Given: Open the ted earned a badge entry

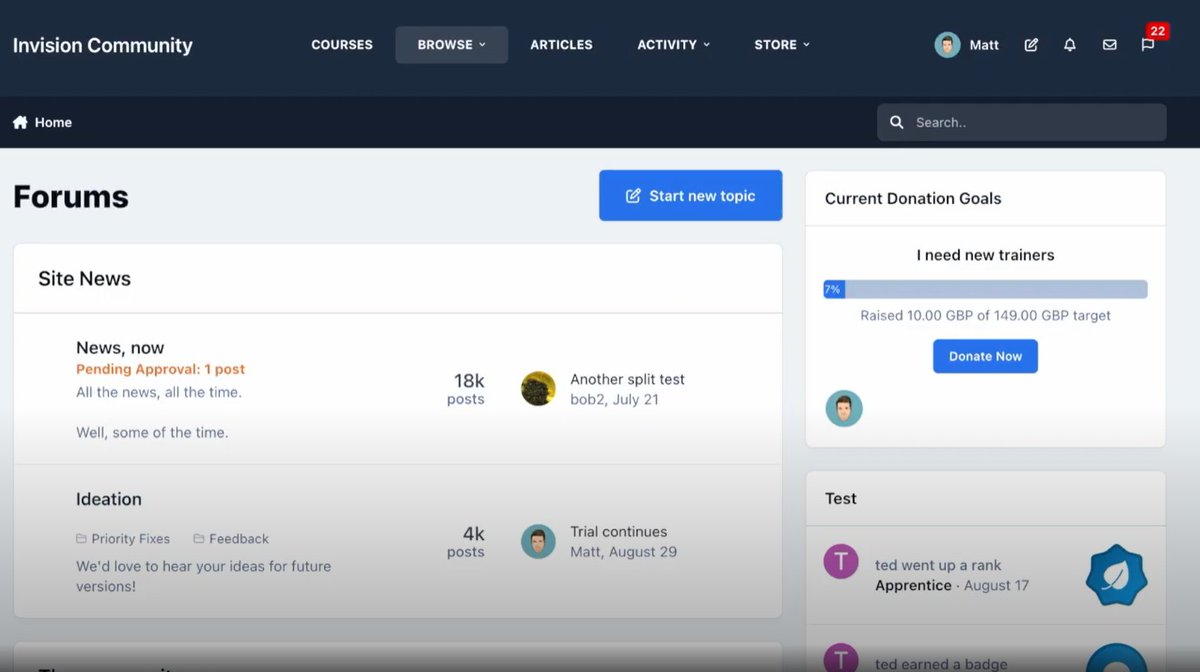Looking at the screenshot, I should [941, 664].
